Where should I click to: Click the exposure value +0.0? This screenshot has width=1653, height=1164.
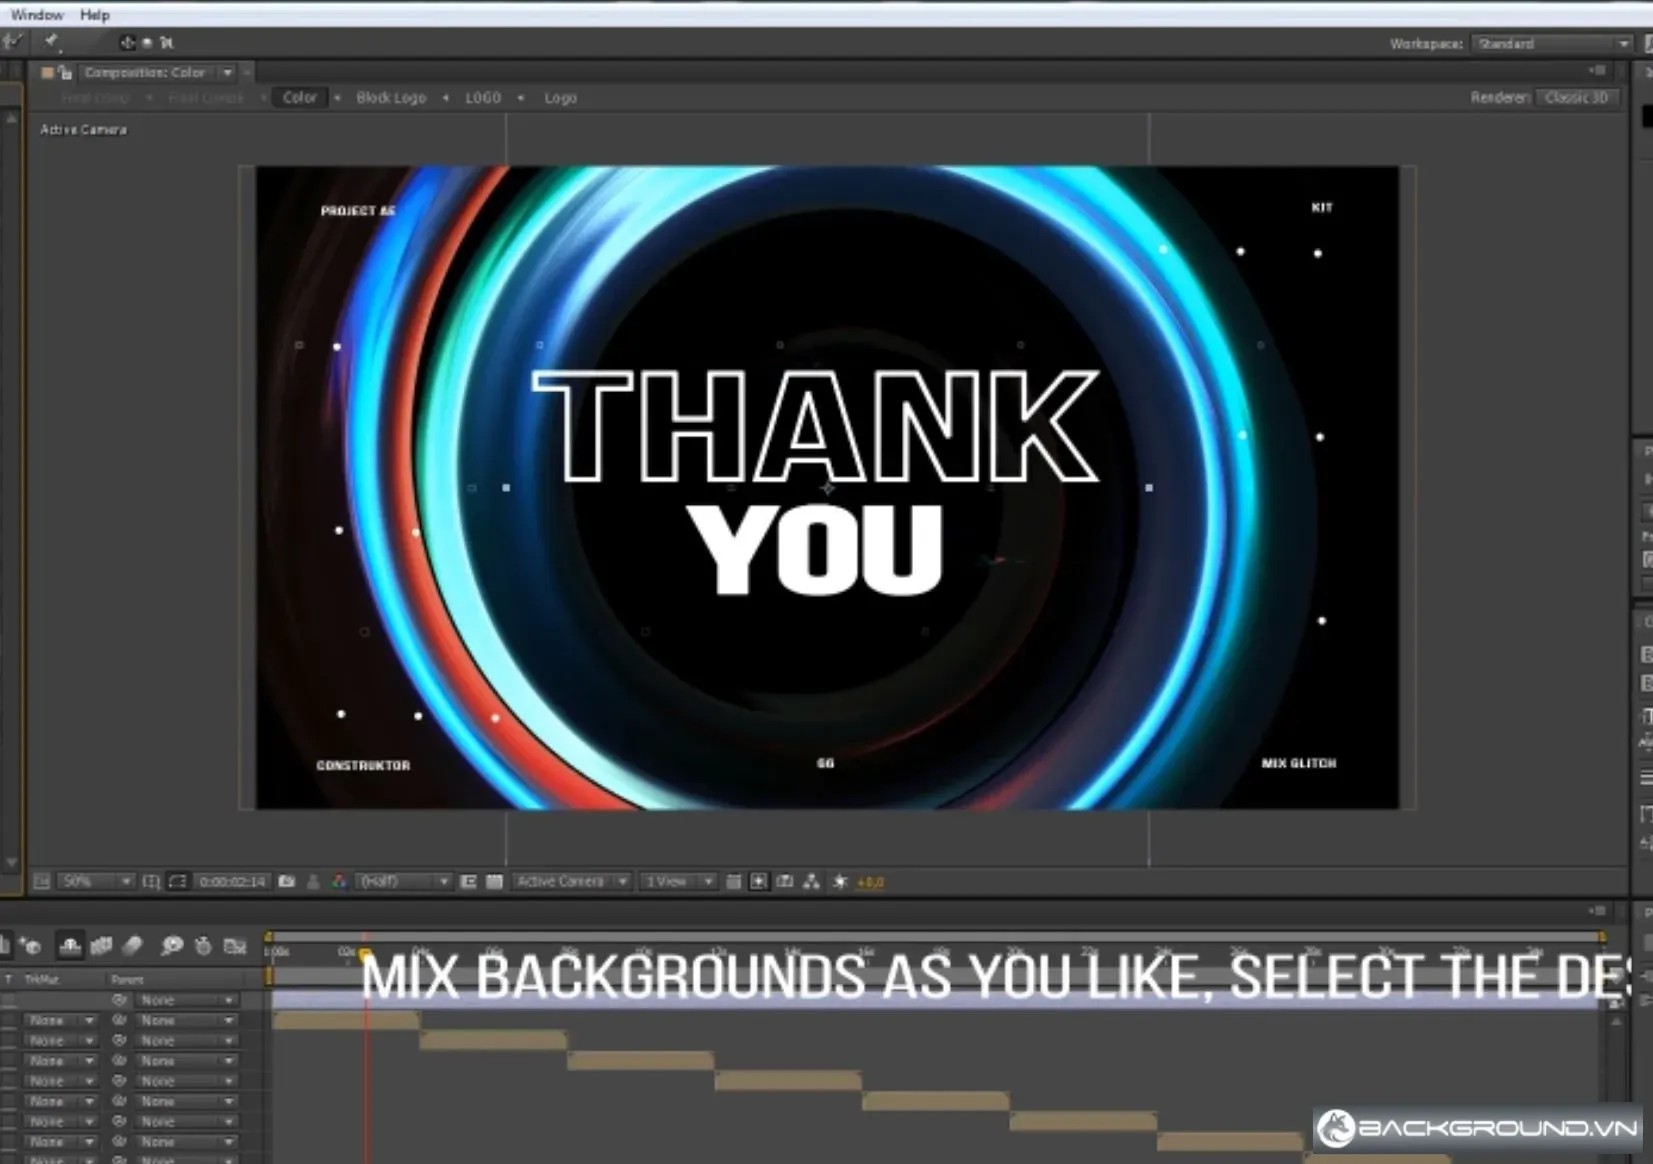(x=870, y=883)
